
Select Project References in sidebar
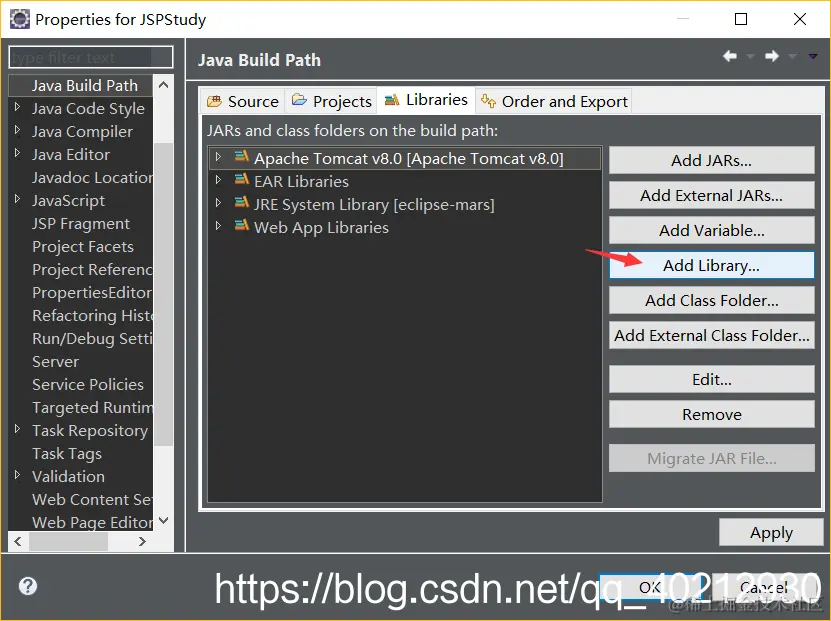(92, 269)
